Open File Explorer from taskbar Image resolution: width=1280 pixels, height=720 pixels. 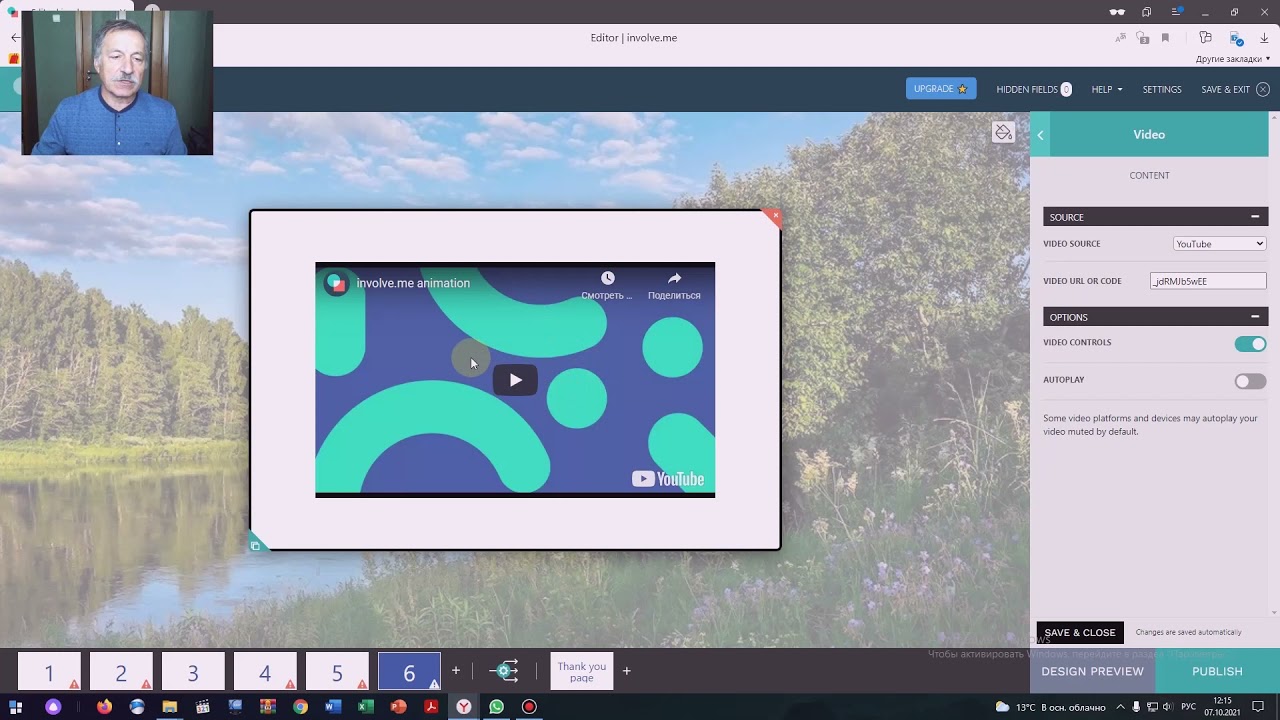coord(170,707)
